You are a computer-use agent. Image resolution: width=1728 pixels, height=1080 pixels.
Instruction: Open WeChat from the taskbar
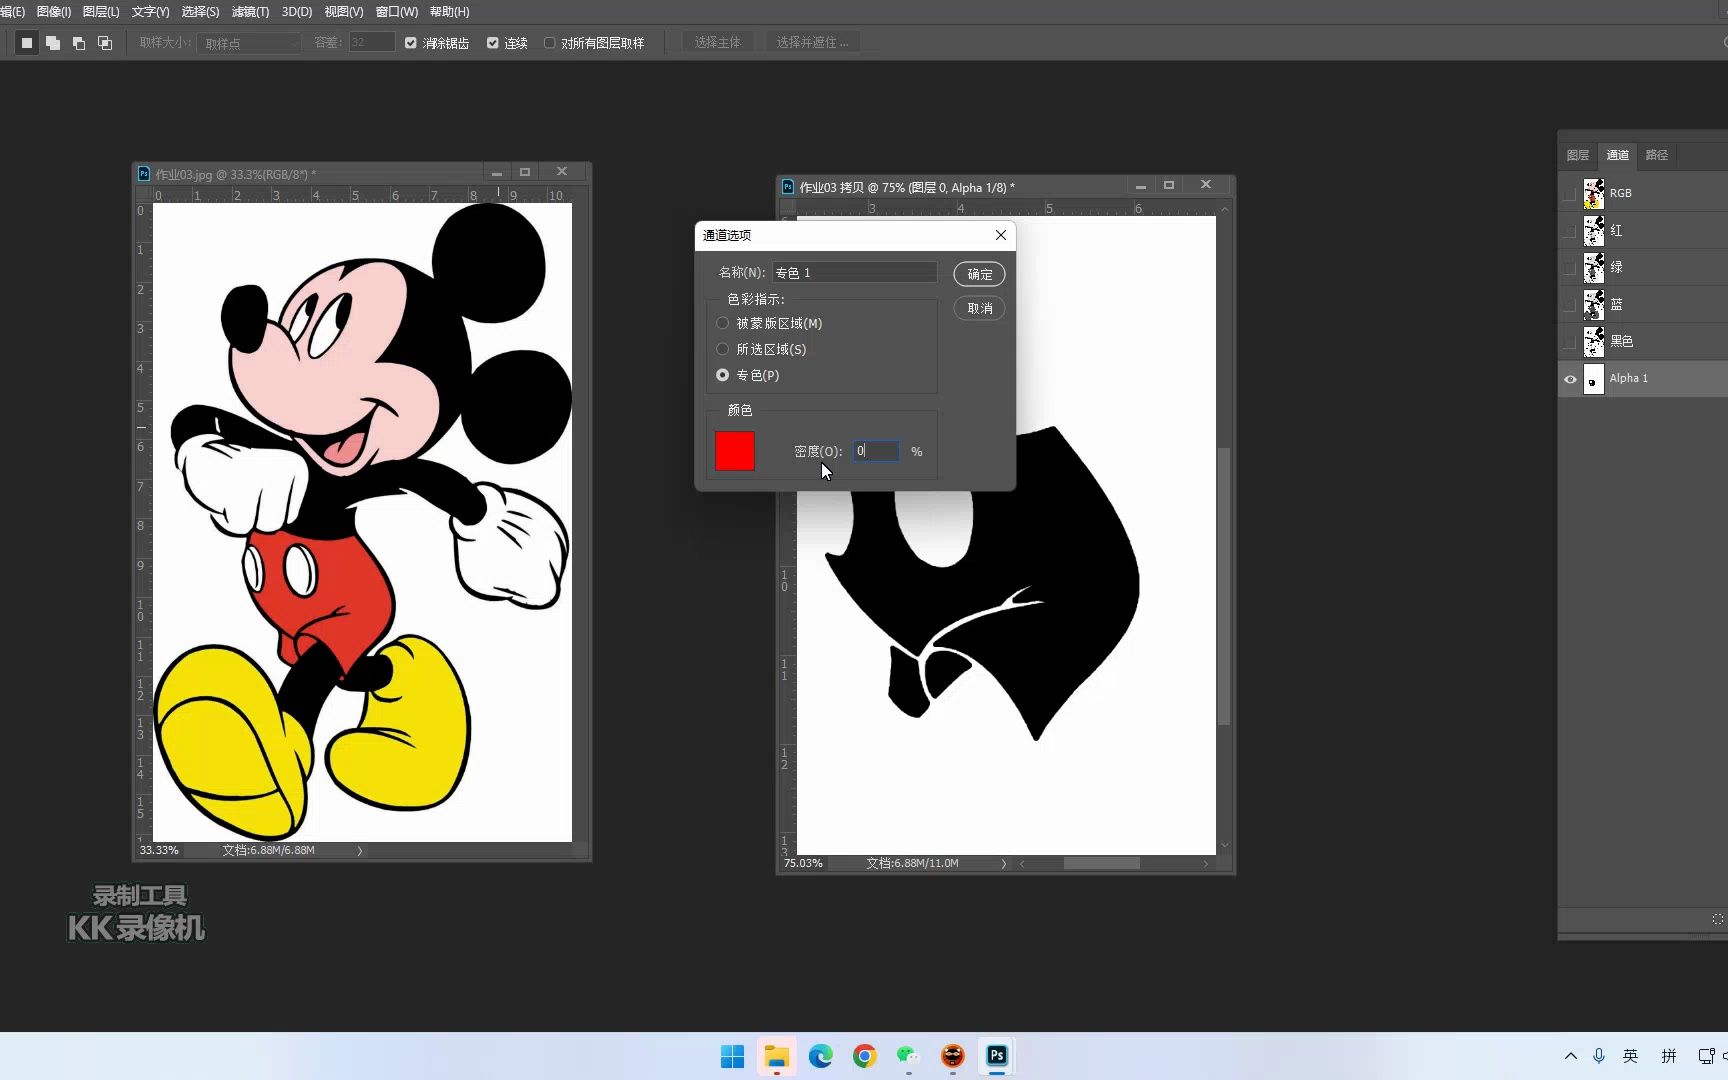pyautogui.click(x=908, y=1056)
